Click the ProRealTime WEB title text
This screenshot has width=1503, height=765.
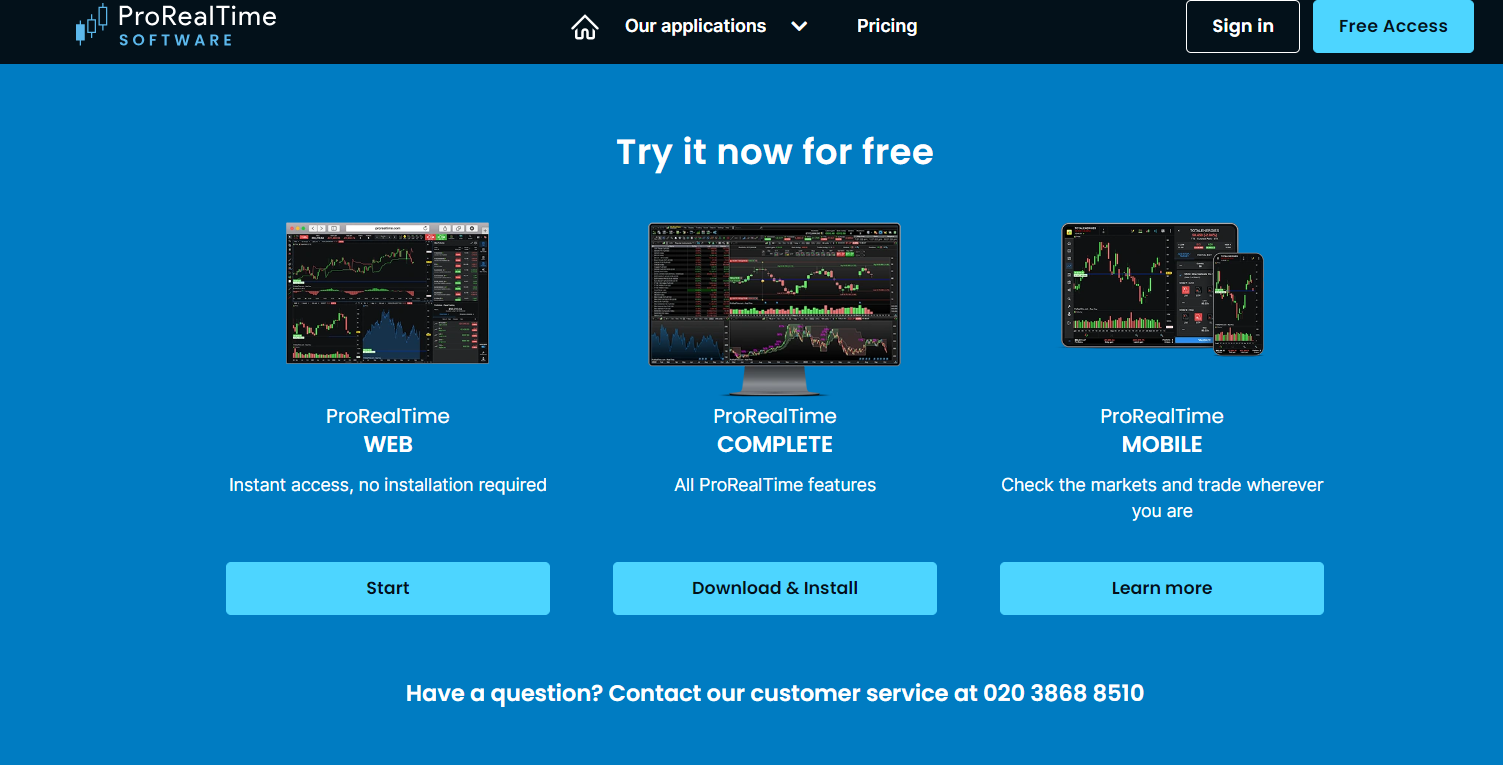[388, 430]
